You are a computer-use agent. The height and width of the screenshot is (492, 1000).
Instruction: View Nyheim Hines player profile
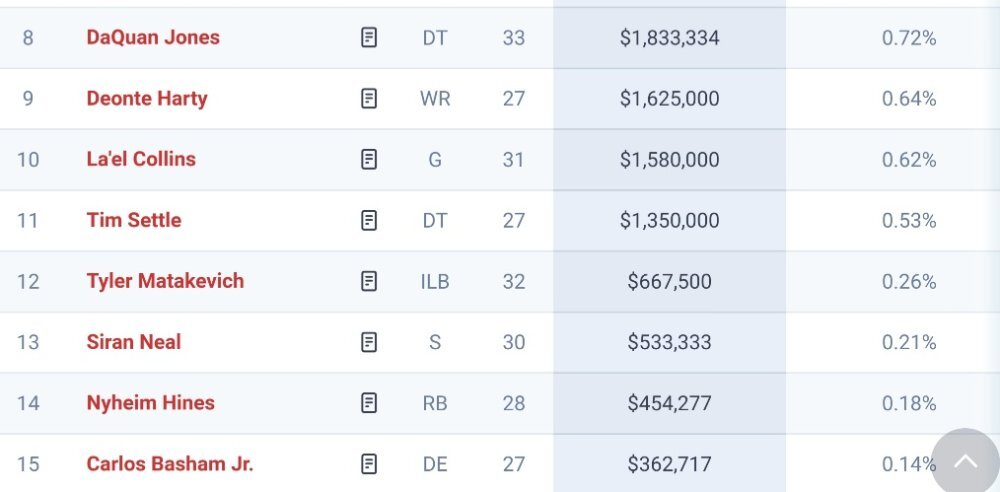point(151,403)
